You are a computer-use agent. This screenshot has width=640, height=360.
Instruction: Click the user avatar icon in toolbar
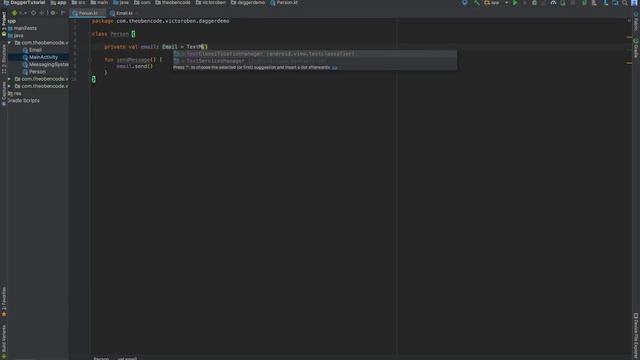634,3
